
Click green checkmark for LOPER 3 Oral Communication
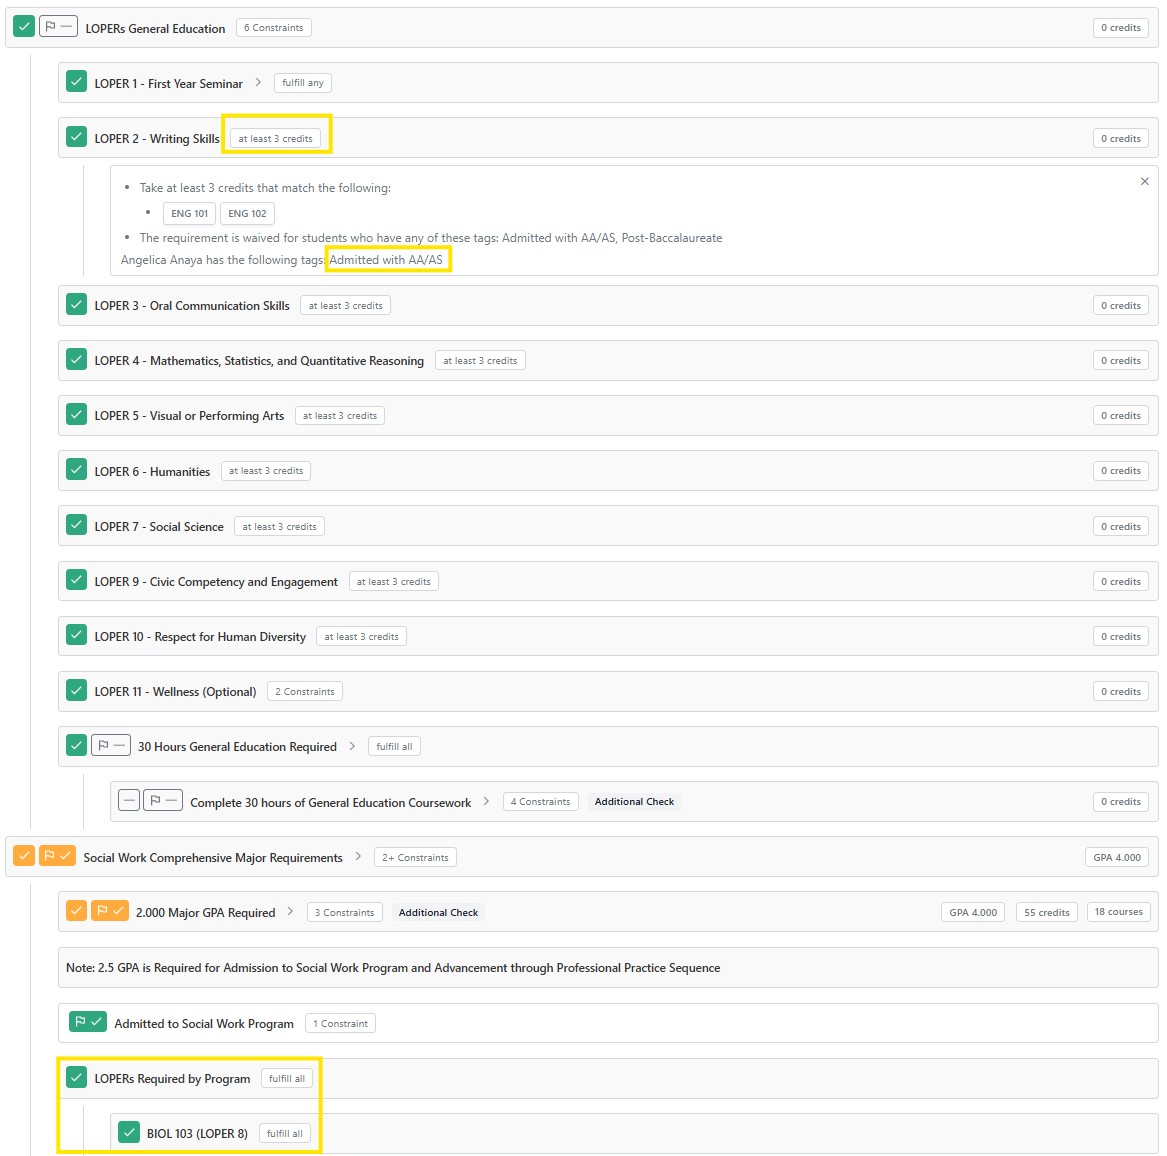point(77,304)
